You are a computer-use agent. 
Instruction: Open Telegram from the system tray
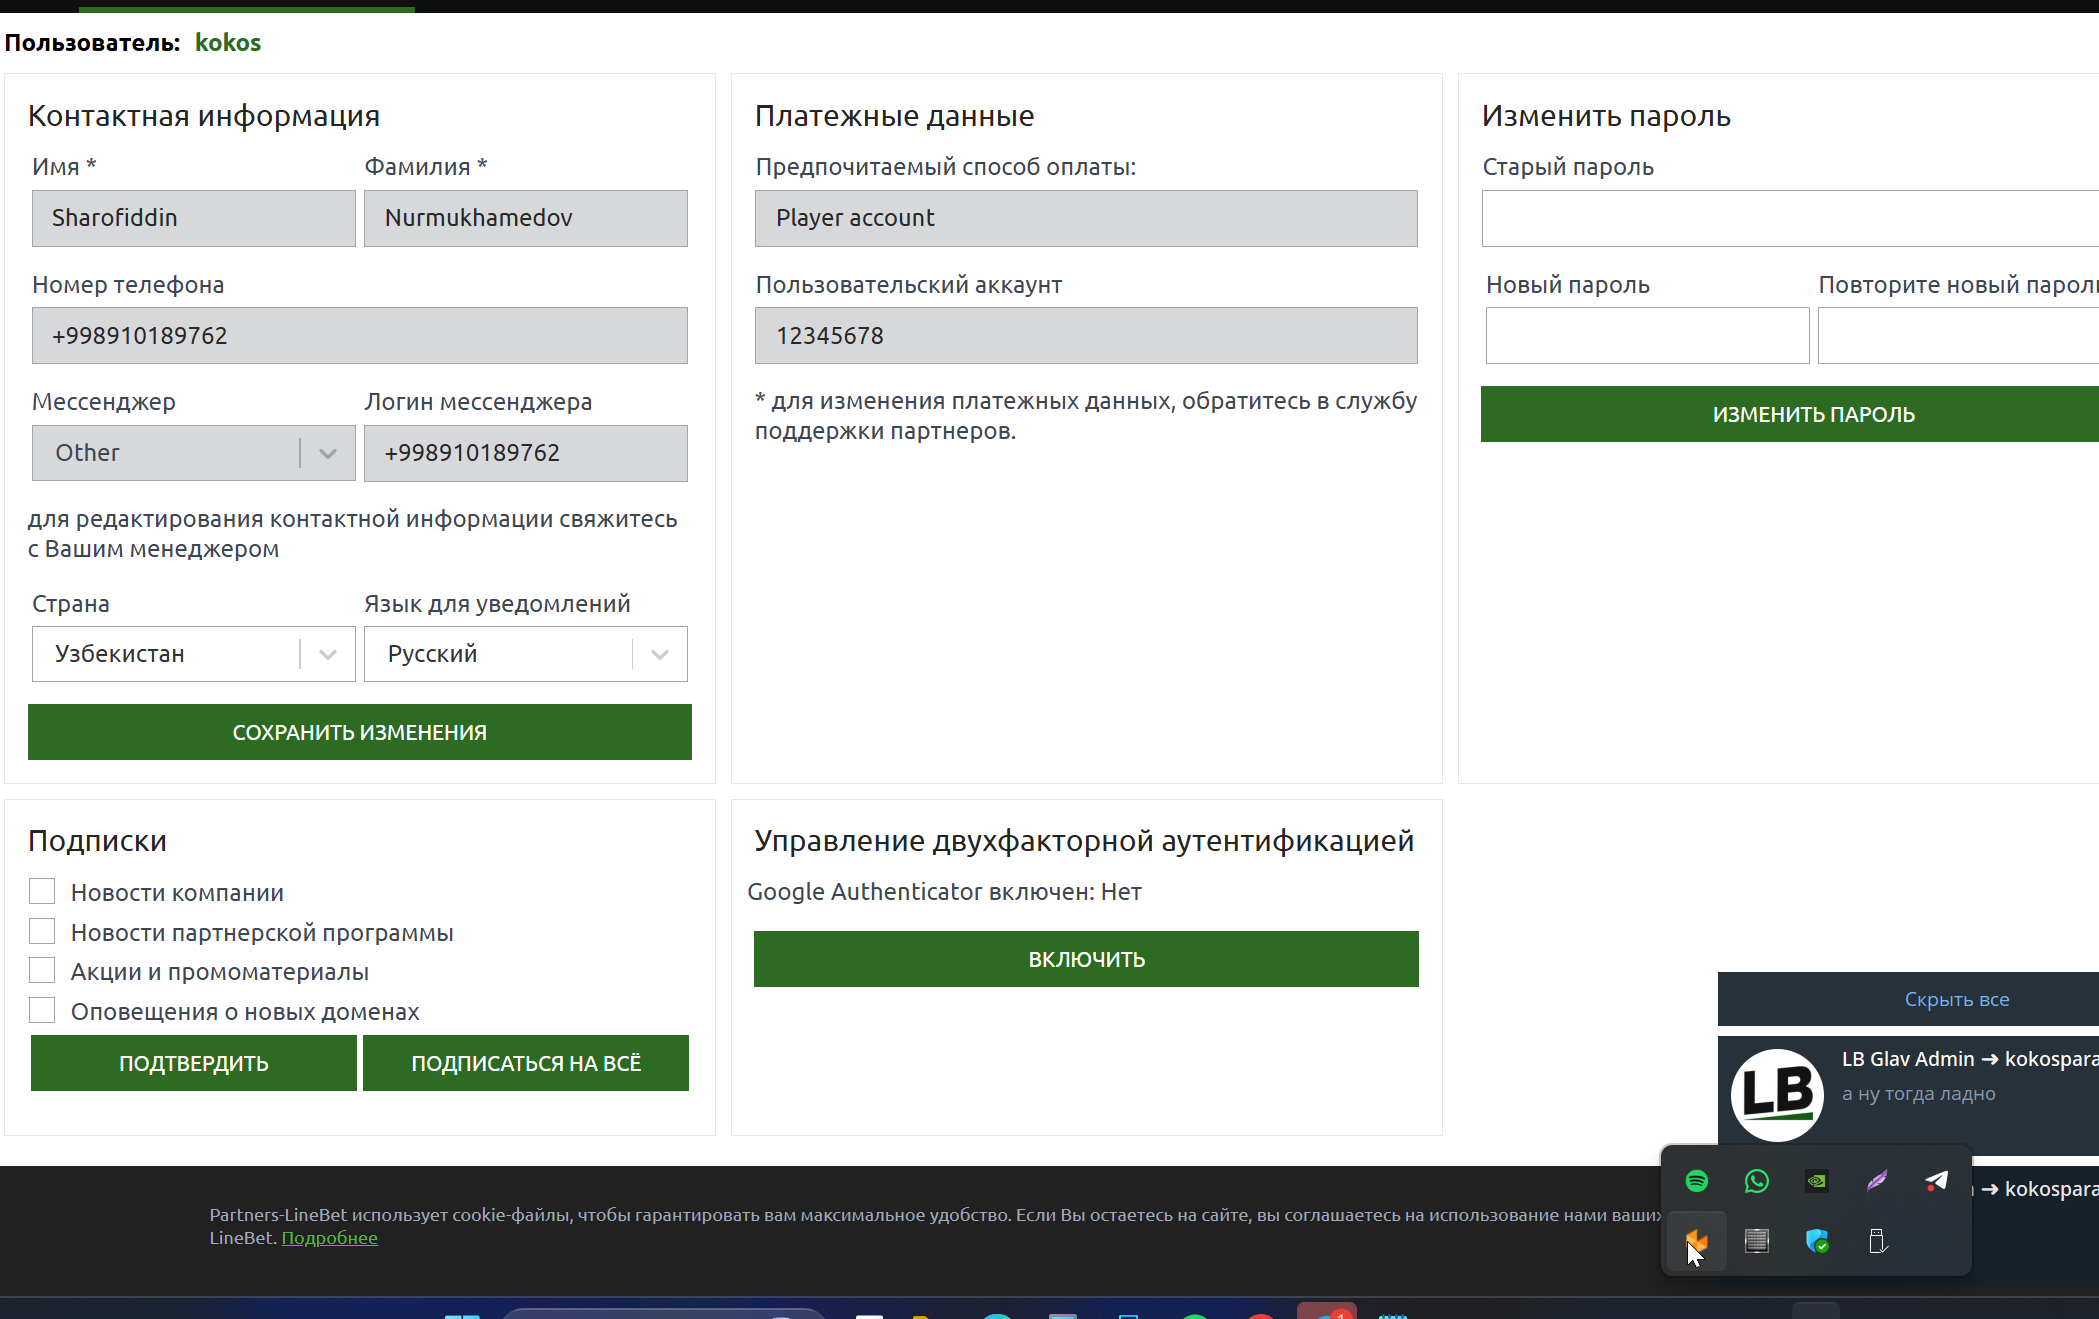[1936, 1181]
